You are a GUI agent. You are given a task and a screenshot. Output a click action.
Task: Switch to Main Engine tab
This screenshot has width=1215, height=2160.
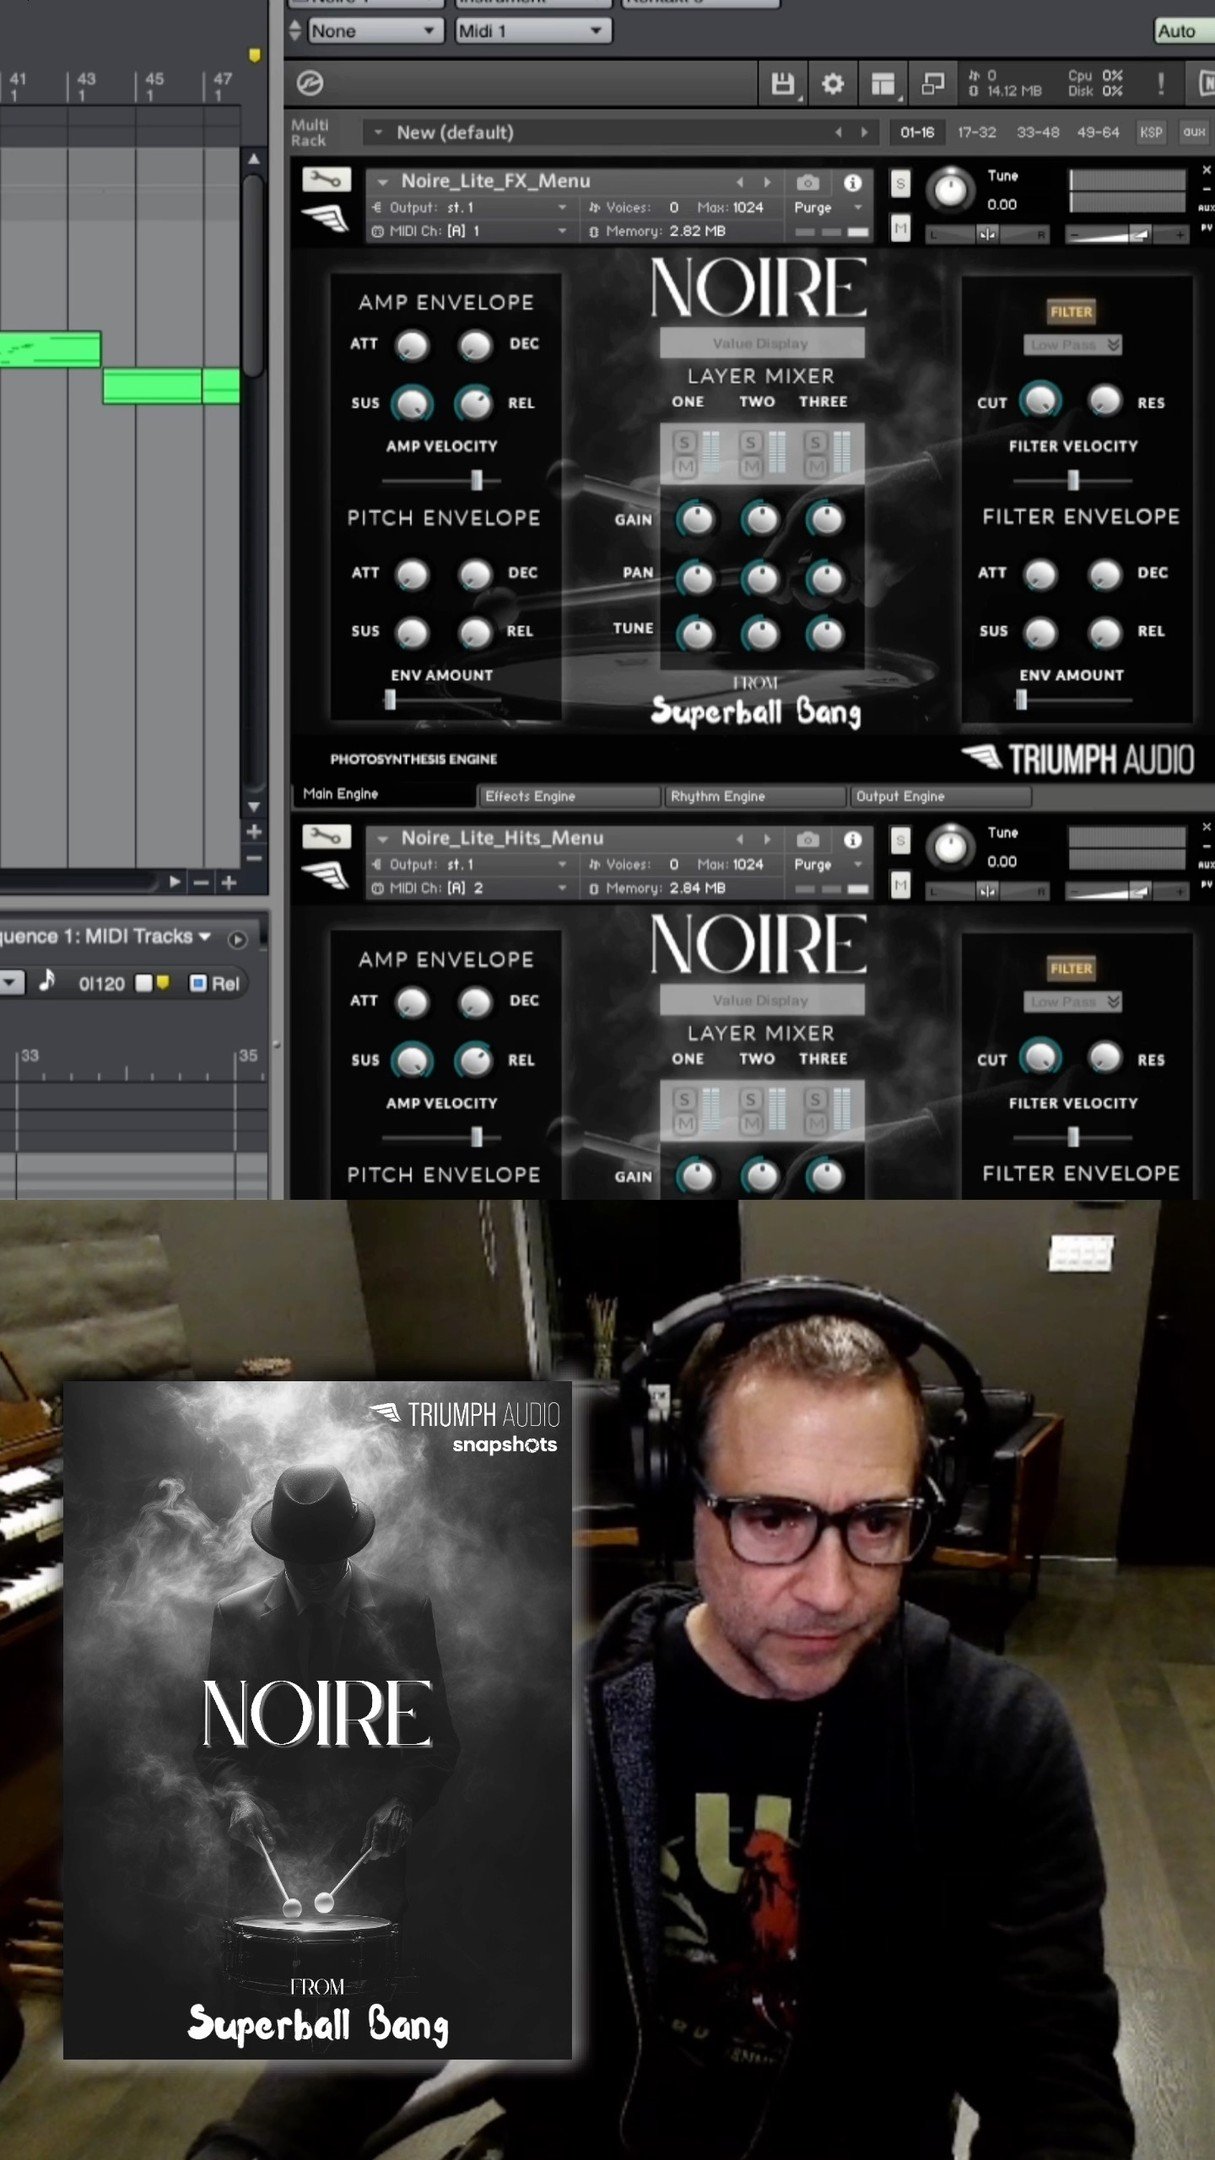pyautogui.click(x=384, y=794)
